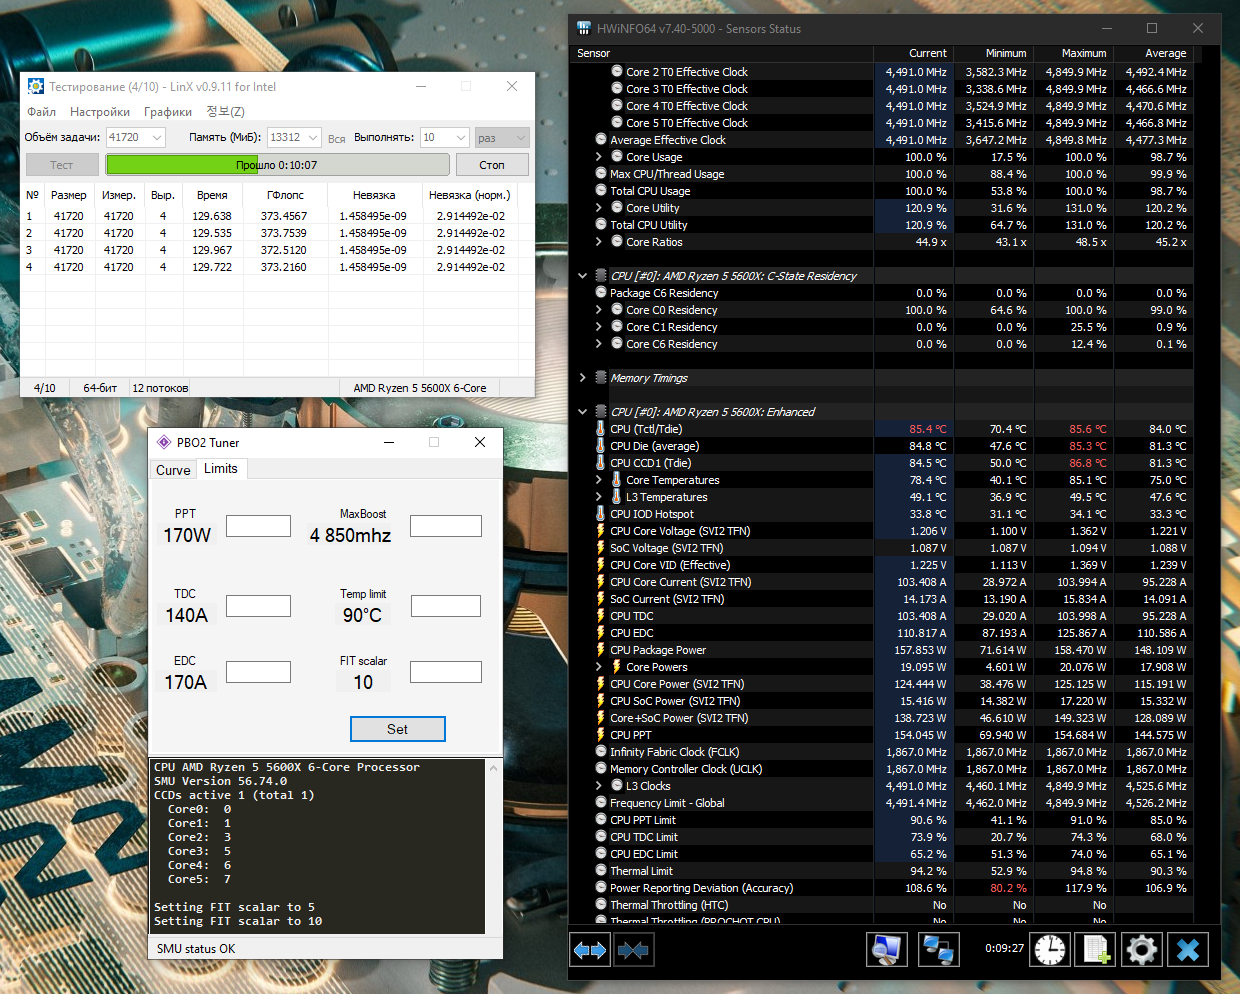
Task: Click icon beside Thermal Throttling (HTC)
Action: [601, 905]
